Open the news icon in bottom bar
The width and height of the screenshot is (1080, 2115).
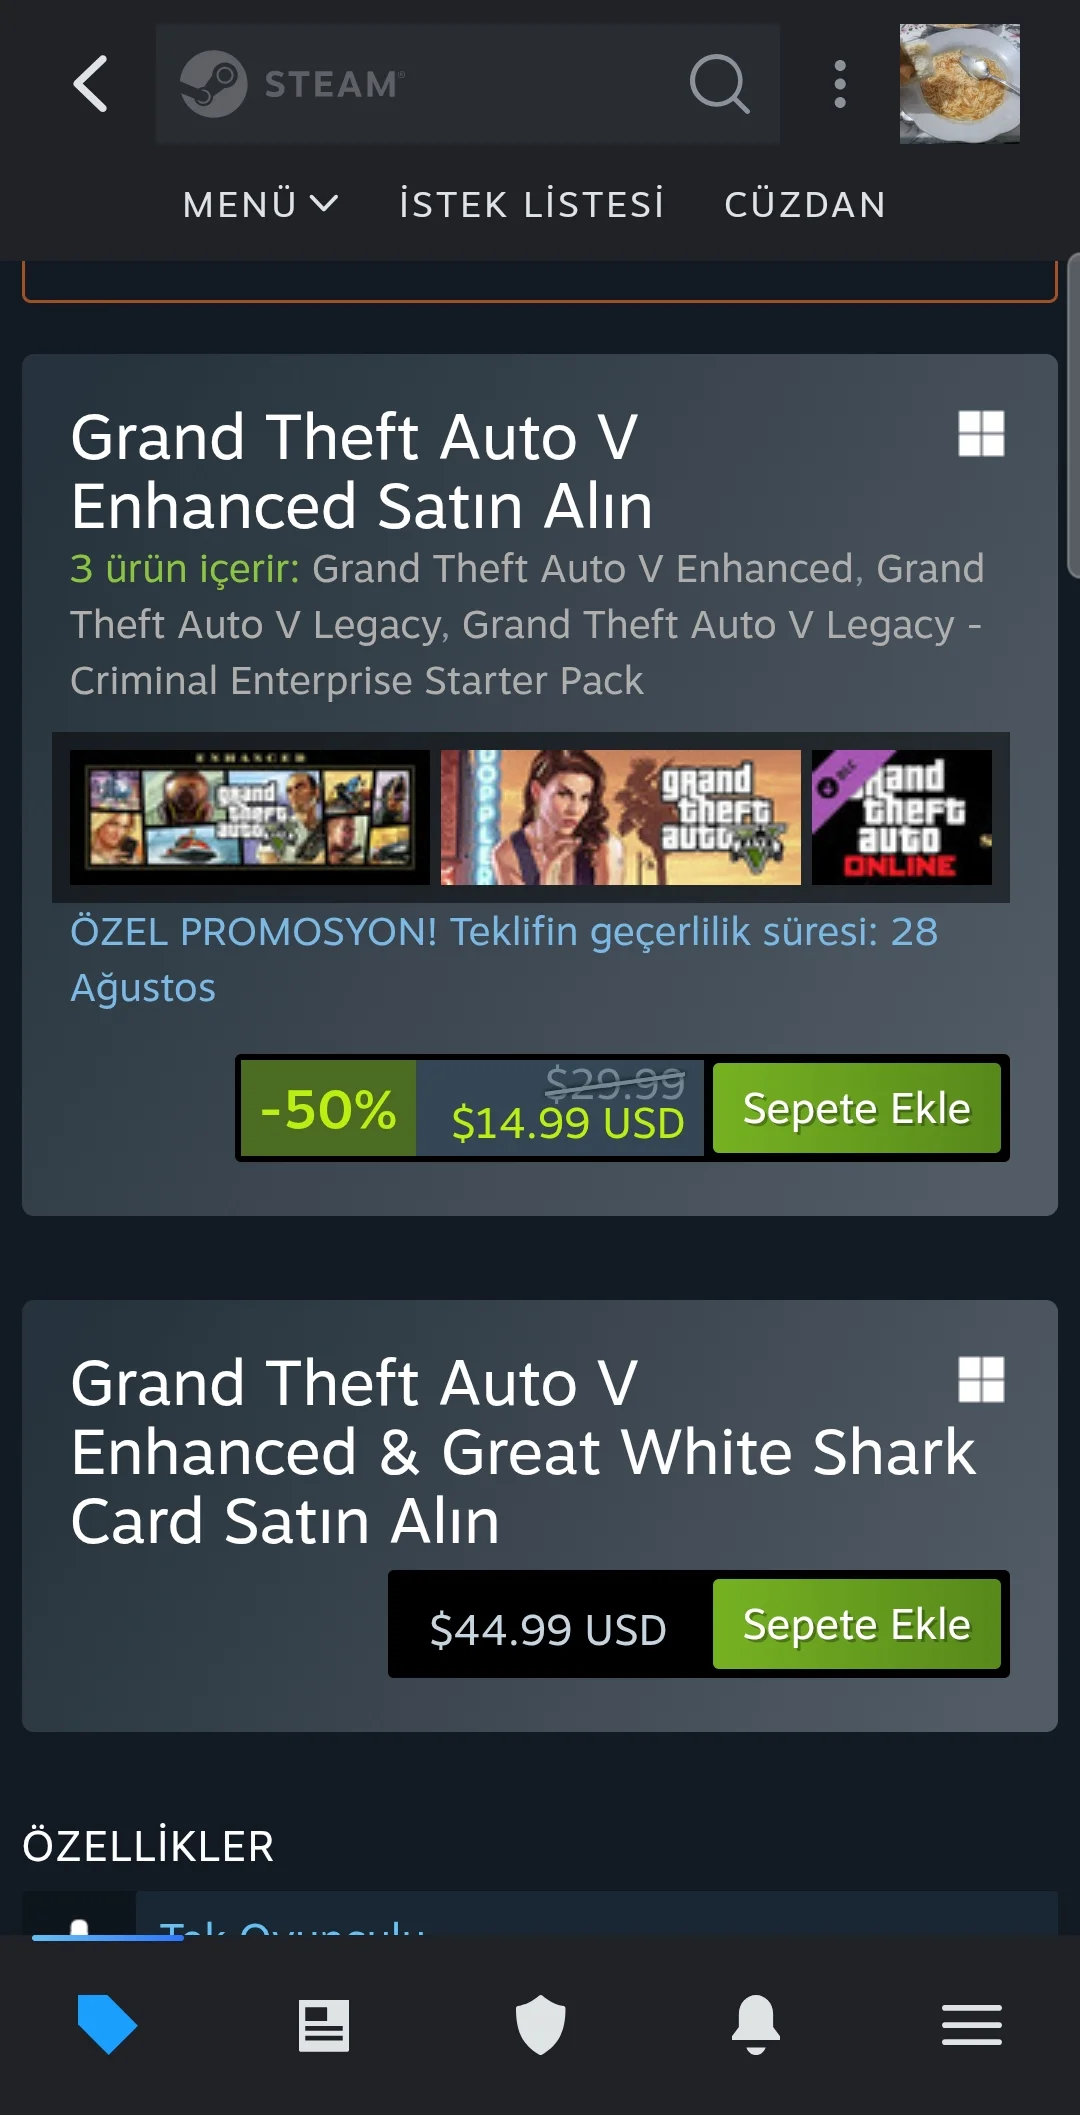click(x=324, y=2026)
